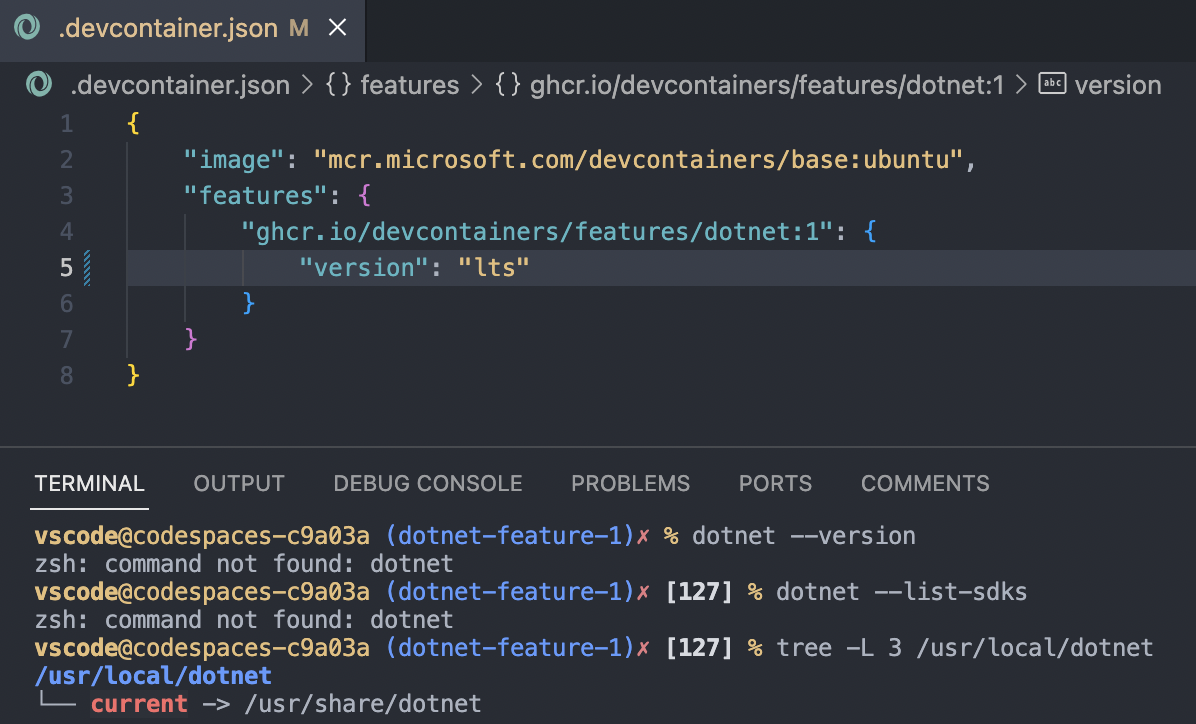Click the first vscode@codespaces-c9a03a prompt
This screenshot has height=724, width=1196.
pyautogui.click(x=202, y=536)
